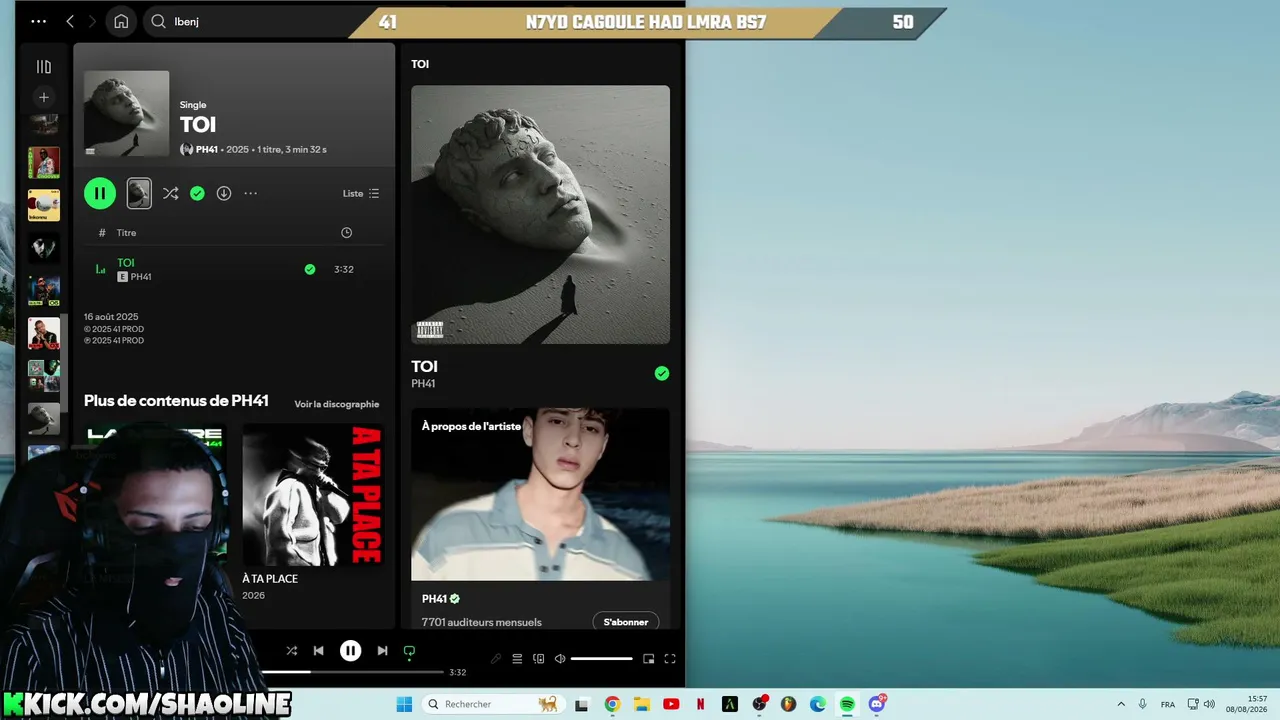Viewport: 1280px width, 720px height.
Task: Open File Explorer from the taskbar
Action: 641,704
